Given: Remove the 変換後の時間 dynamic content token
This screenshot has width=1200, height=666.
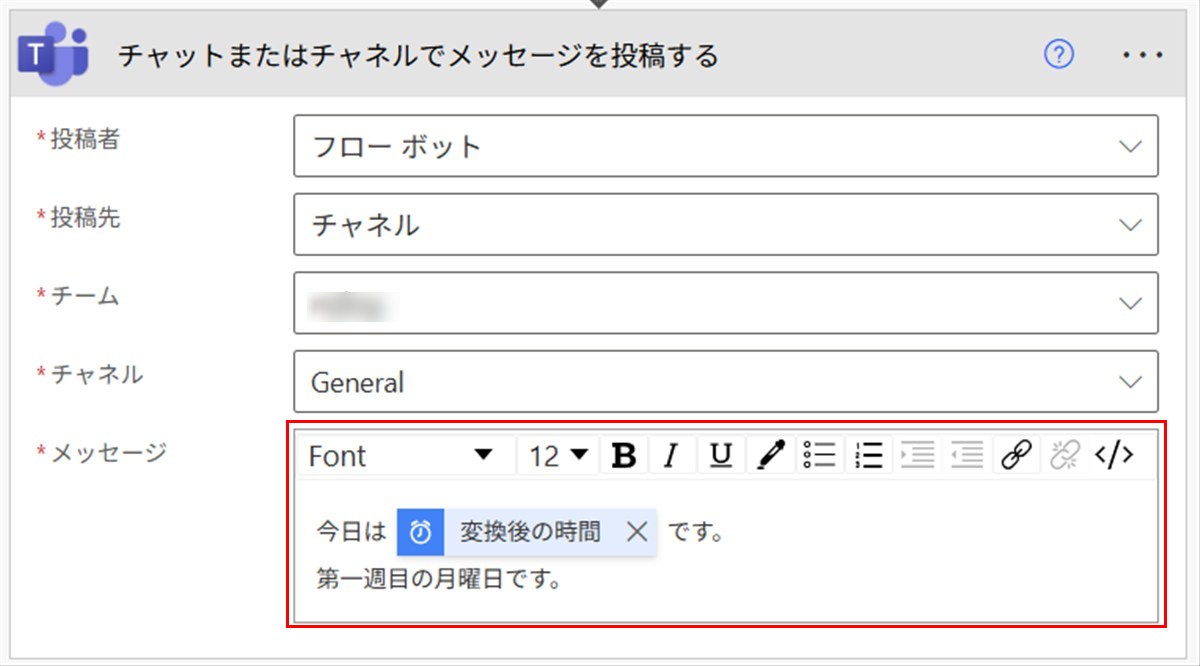Looking at the screenshot, I should pos(637,532).
